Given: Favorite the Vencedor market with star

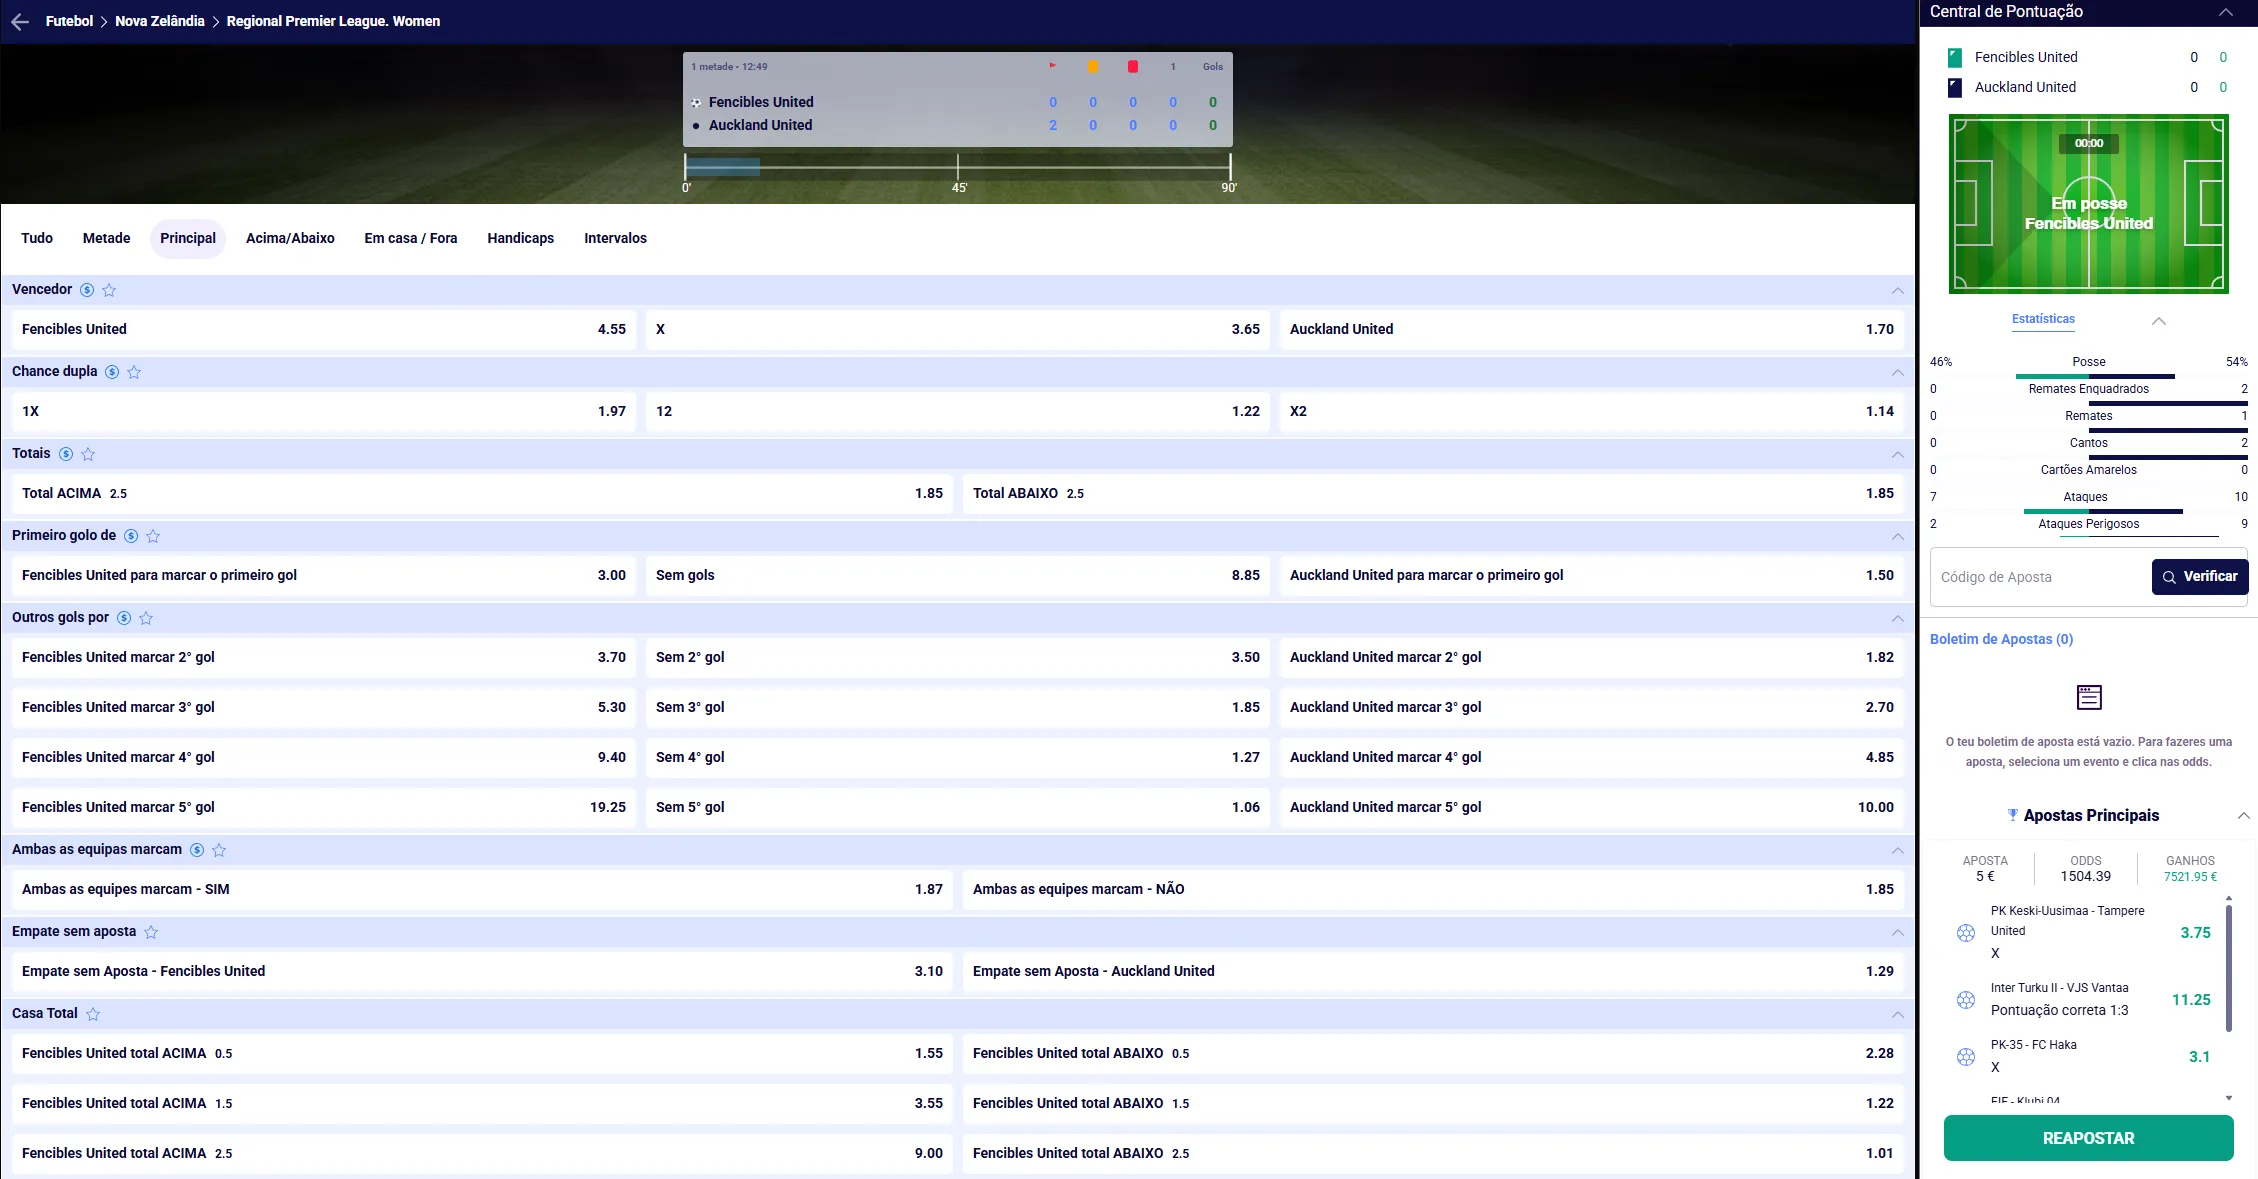Looking at the screenshot, I should 109,290.
